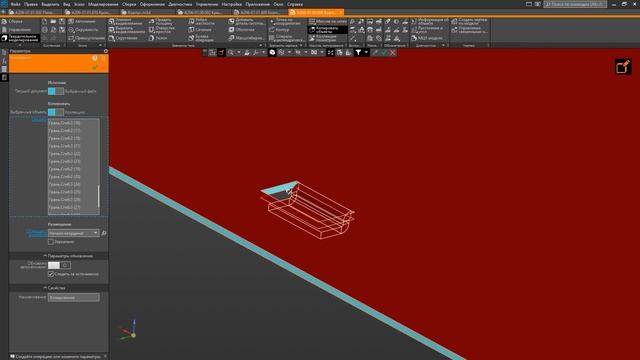Click the Наименование input field
Viewport: 640px width, 360px height.
[x=73, y=297]
